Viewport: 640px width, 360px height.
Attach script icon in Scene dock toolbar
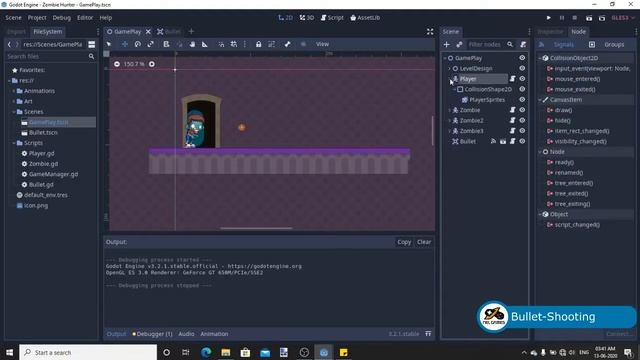523,44
